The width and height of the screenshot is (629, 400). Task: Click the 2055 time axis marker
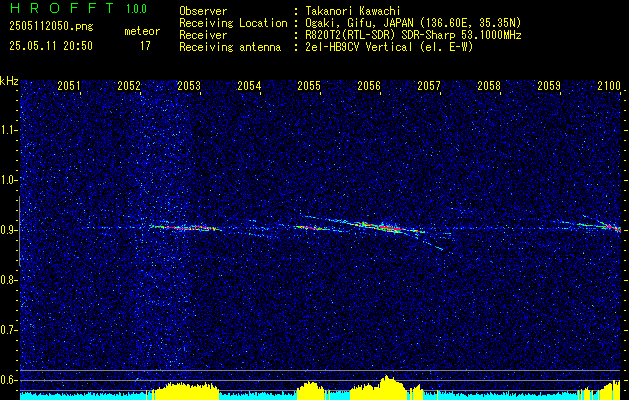click(x=309, y=86)
